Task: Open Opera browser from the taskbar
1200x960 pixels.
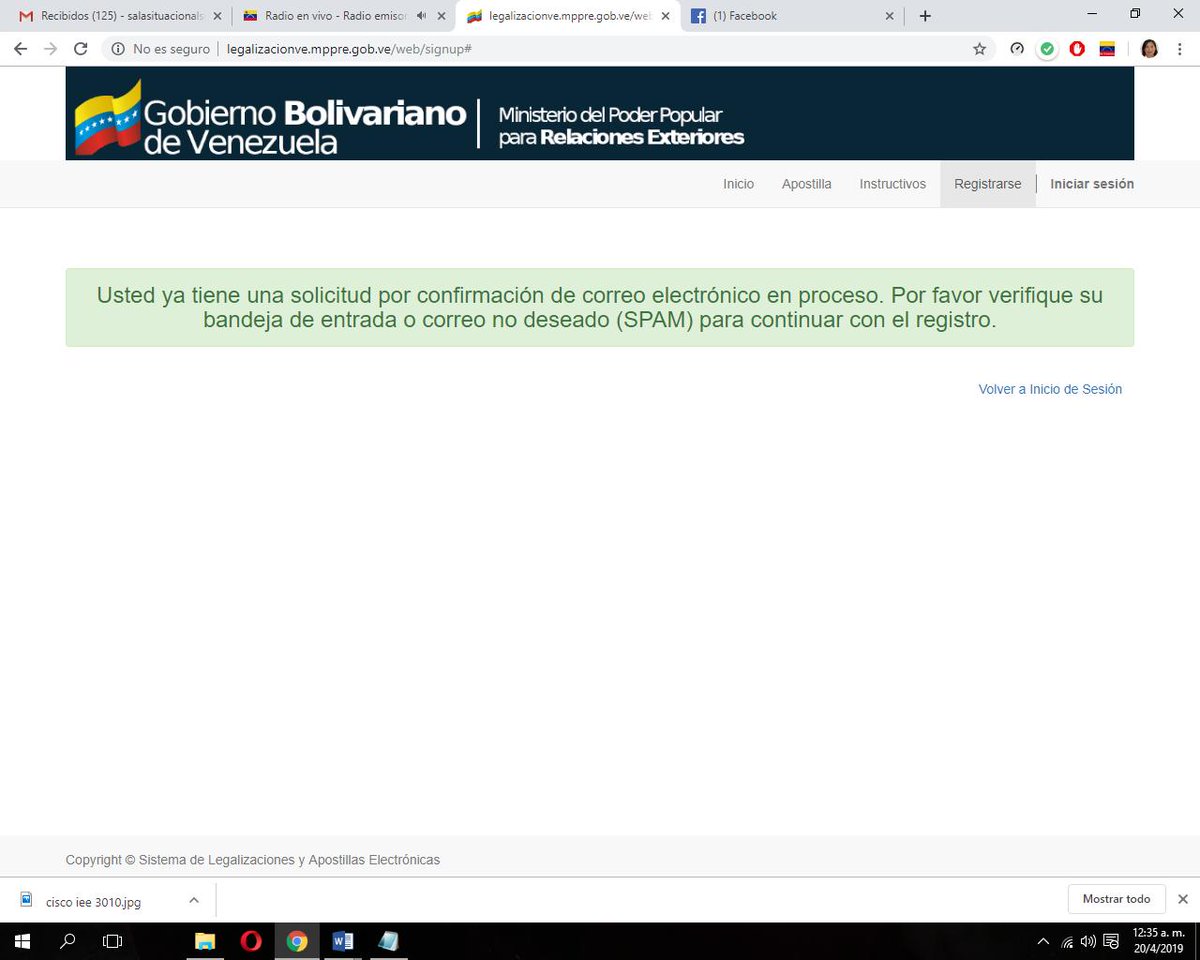Action: (251, 941)
